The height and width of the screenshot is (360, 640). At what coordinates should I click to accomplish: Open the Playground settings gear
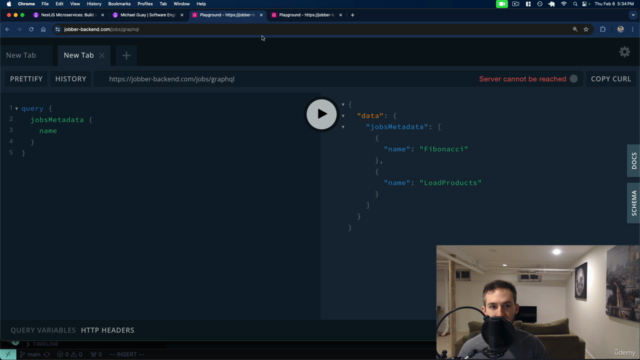[x=624, y=52]
